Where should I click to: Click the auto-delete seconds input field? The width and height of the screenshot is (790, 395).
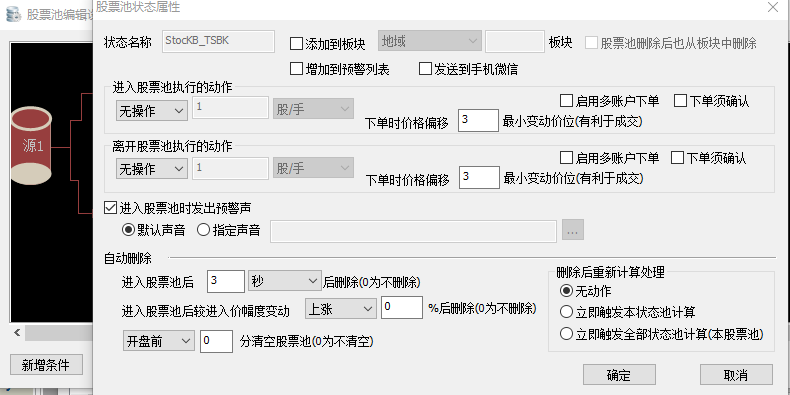pyautogui.click(x=226, y=281)
